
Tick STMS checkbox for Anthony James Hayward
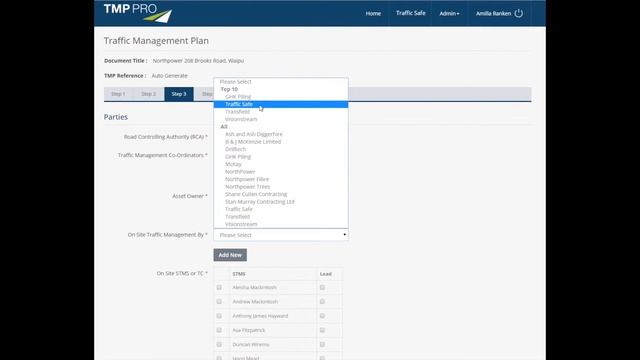[x=219, y=316]
